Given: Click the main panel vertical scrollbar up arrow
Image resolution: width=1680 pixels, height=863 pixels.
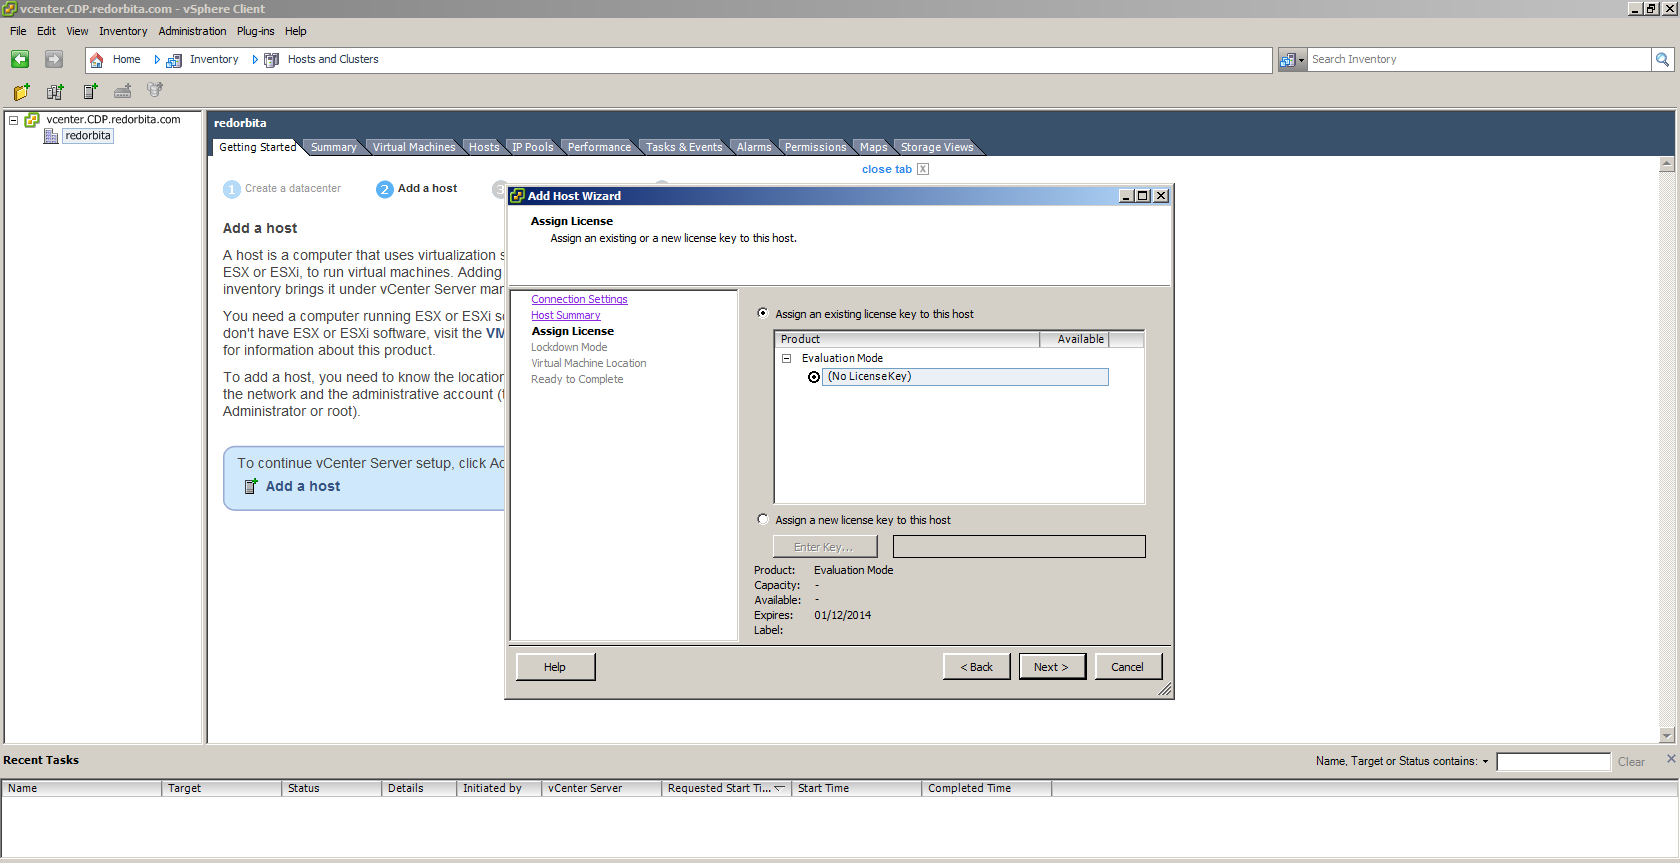Looking at the screenshot, I should coord(1666,164).
